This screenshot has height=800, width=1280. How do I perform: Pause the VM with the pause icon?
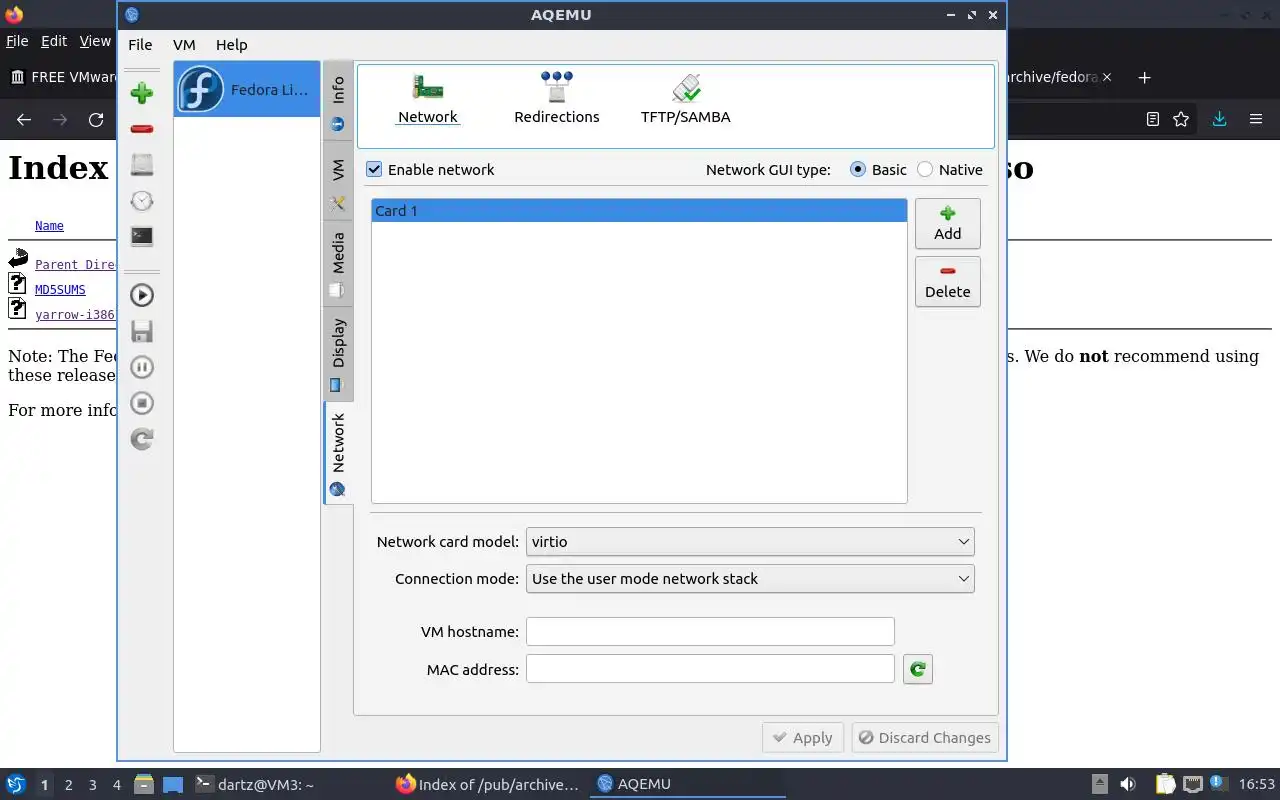coord(142,367)
